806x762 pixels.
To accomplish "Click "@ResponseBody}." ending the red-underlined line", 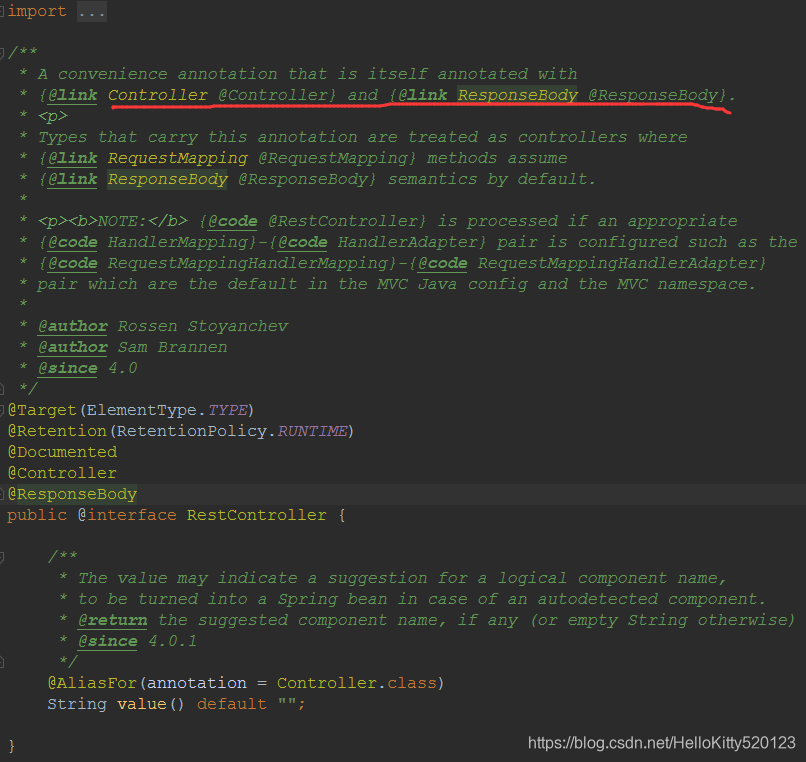I will click(662, 95).
